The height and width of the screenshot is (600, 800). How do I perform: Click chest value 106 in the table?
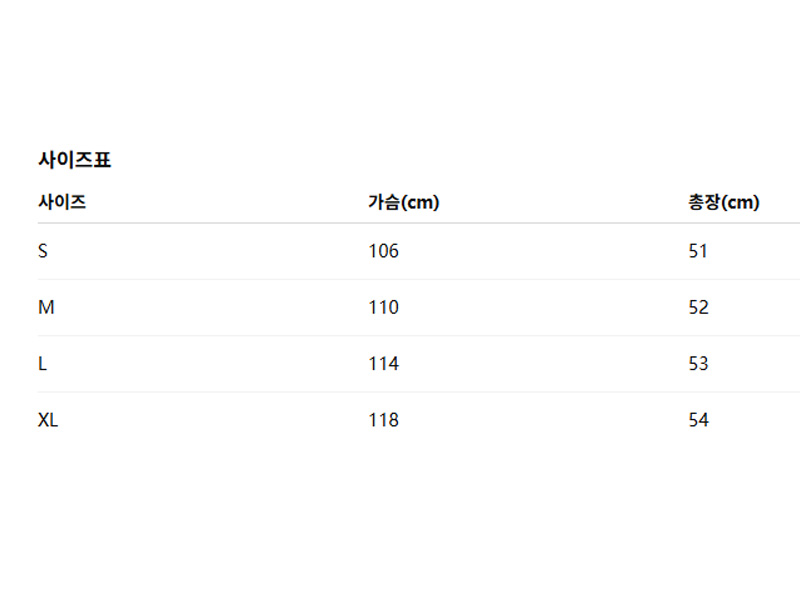pyautogui.click(x=383, y=251)
